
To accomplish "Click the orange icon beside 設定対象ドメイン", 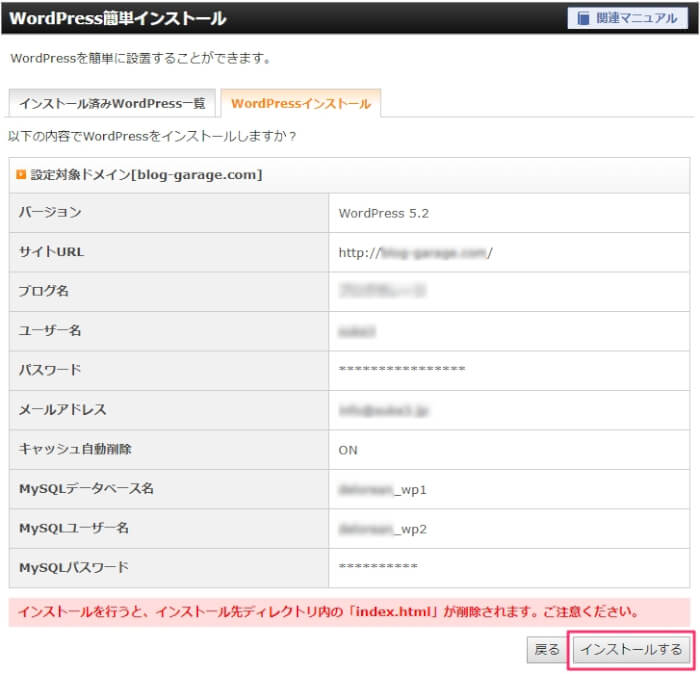I will (x=21, y=174).
